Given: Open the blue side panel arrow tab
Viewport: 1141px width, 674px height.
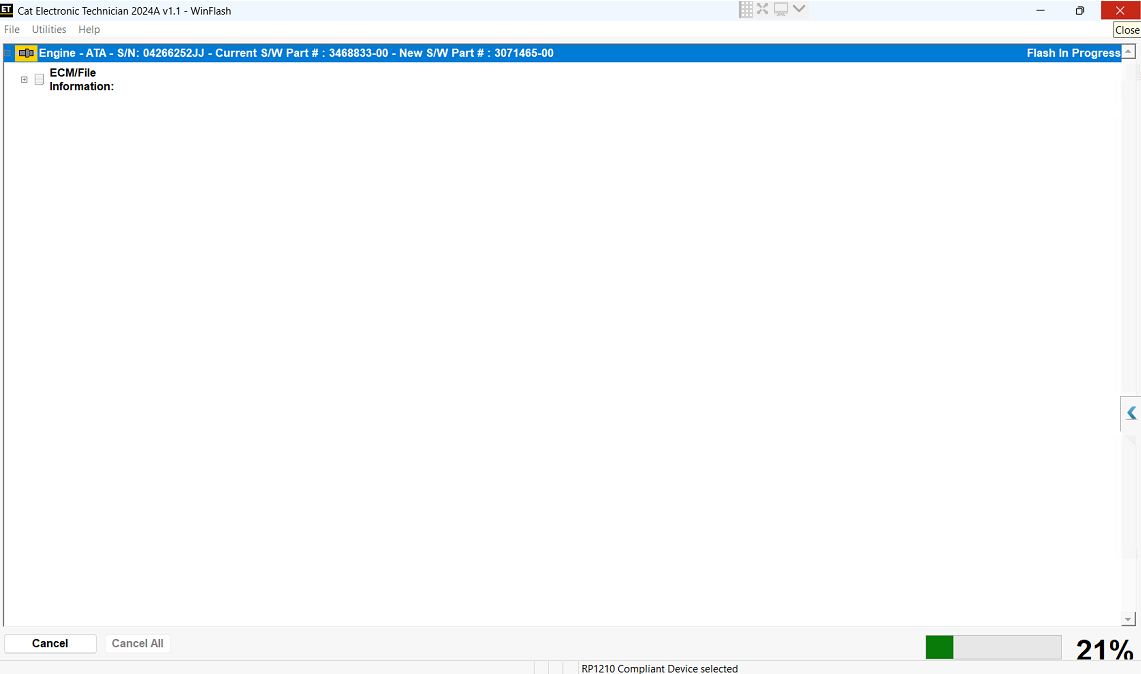Looking at the screenshot, I should pyautogui.click(x=1131, y=413).
